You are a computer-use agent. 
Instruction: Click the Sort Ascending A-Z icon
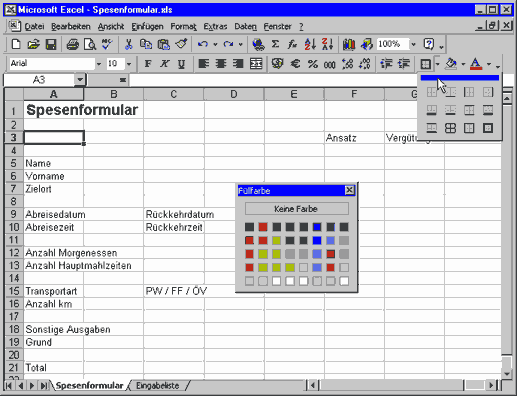click(x=310, y=44)
